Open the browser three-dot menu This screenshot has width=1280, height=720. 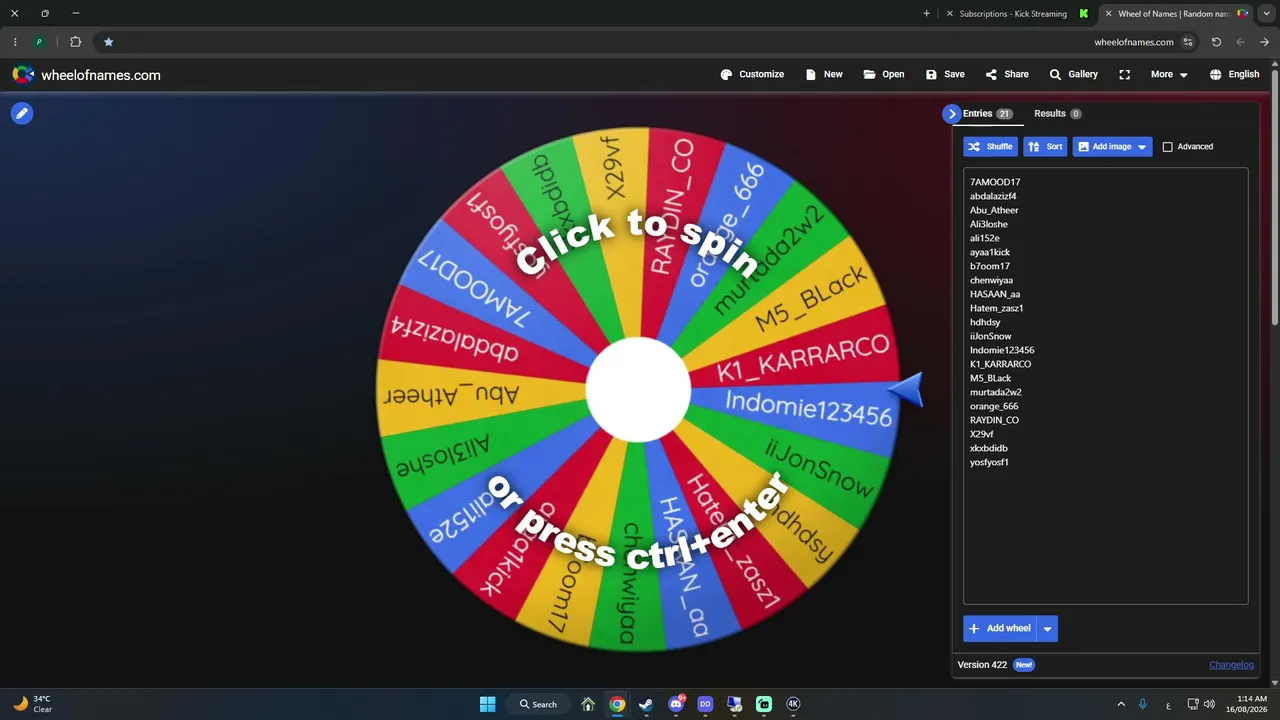pyautogui.click(x=15, y=42)
